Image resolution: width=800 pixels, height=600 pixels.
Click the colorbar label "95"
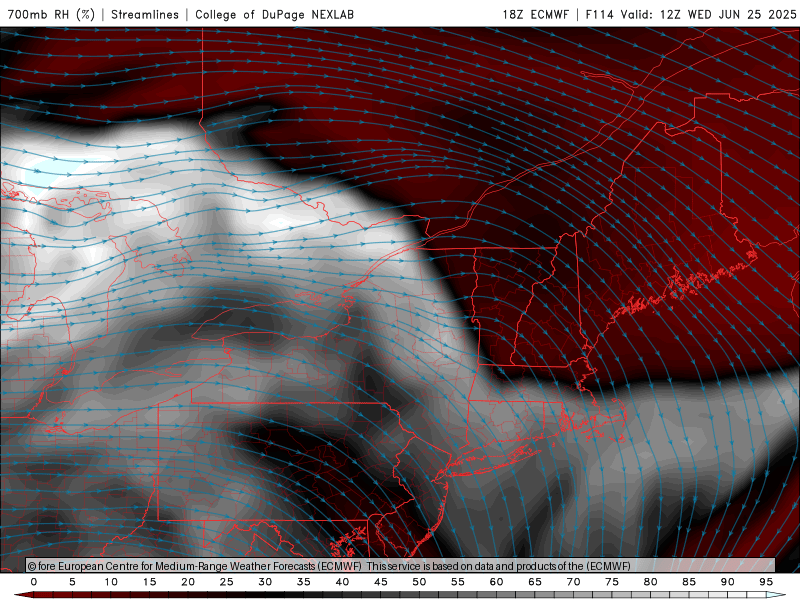click(x=766, y=582)
